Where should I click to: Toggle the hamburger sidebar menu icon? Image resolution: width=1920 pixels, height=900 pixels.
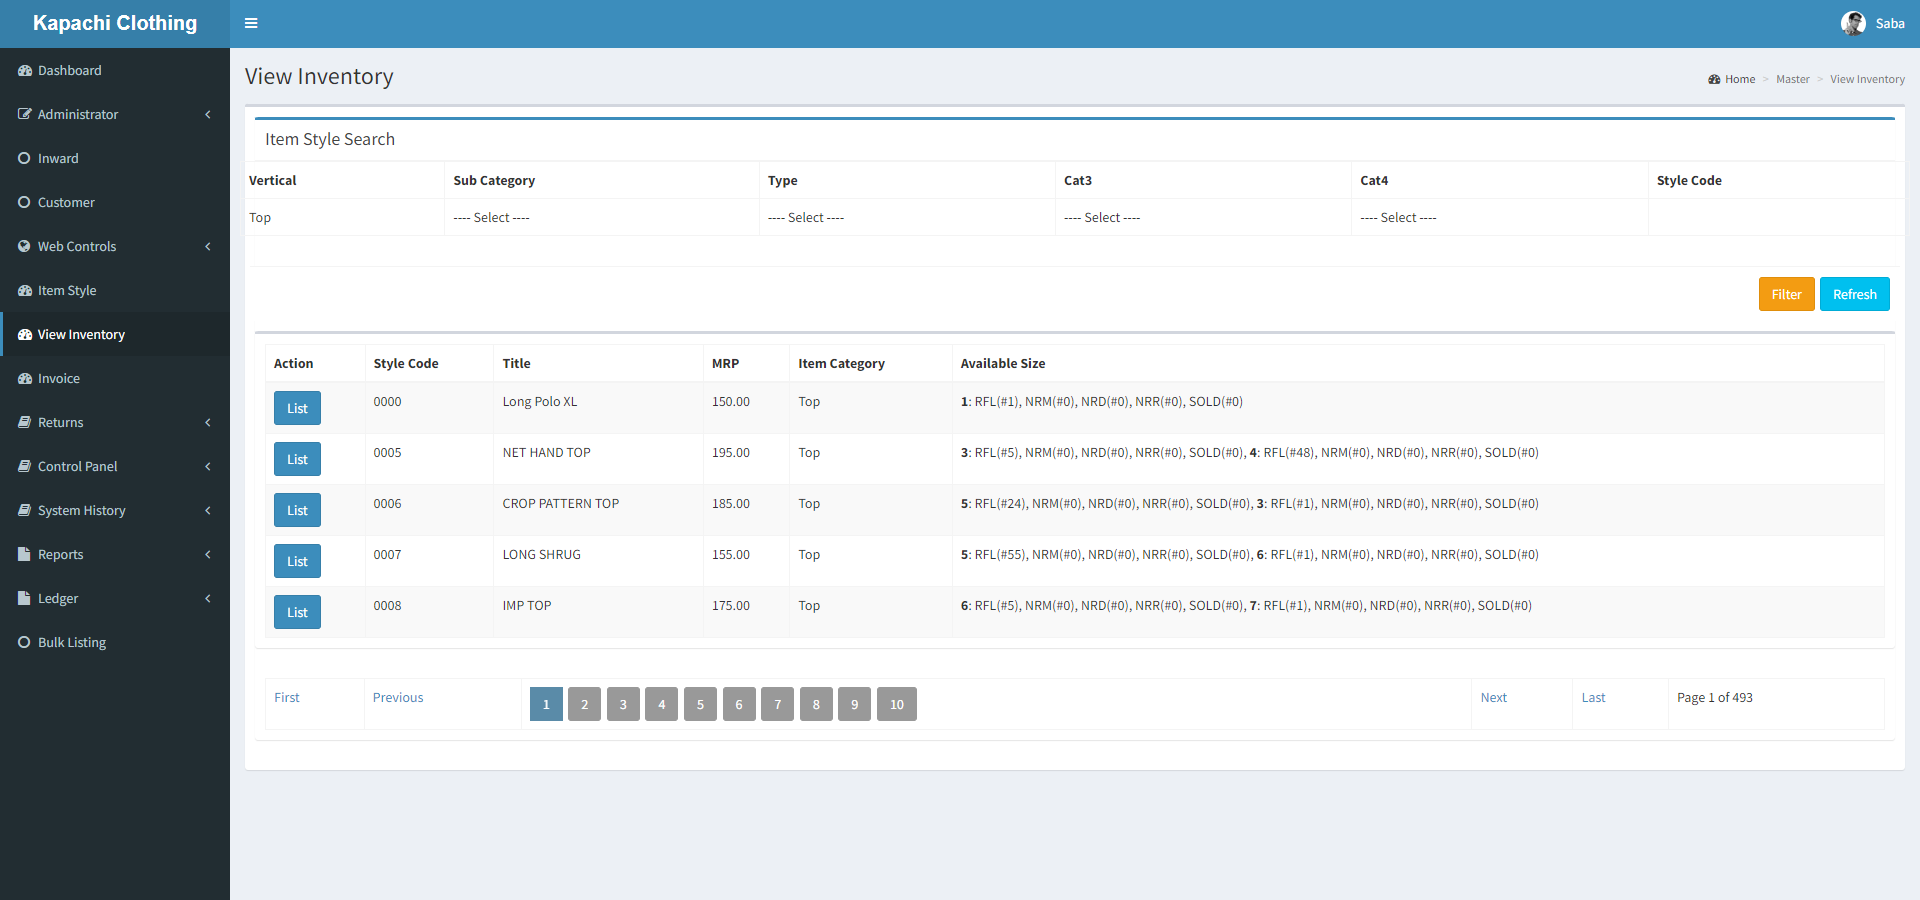tap(251, 23)
